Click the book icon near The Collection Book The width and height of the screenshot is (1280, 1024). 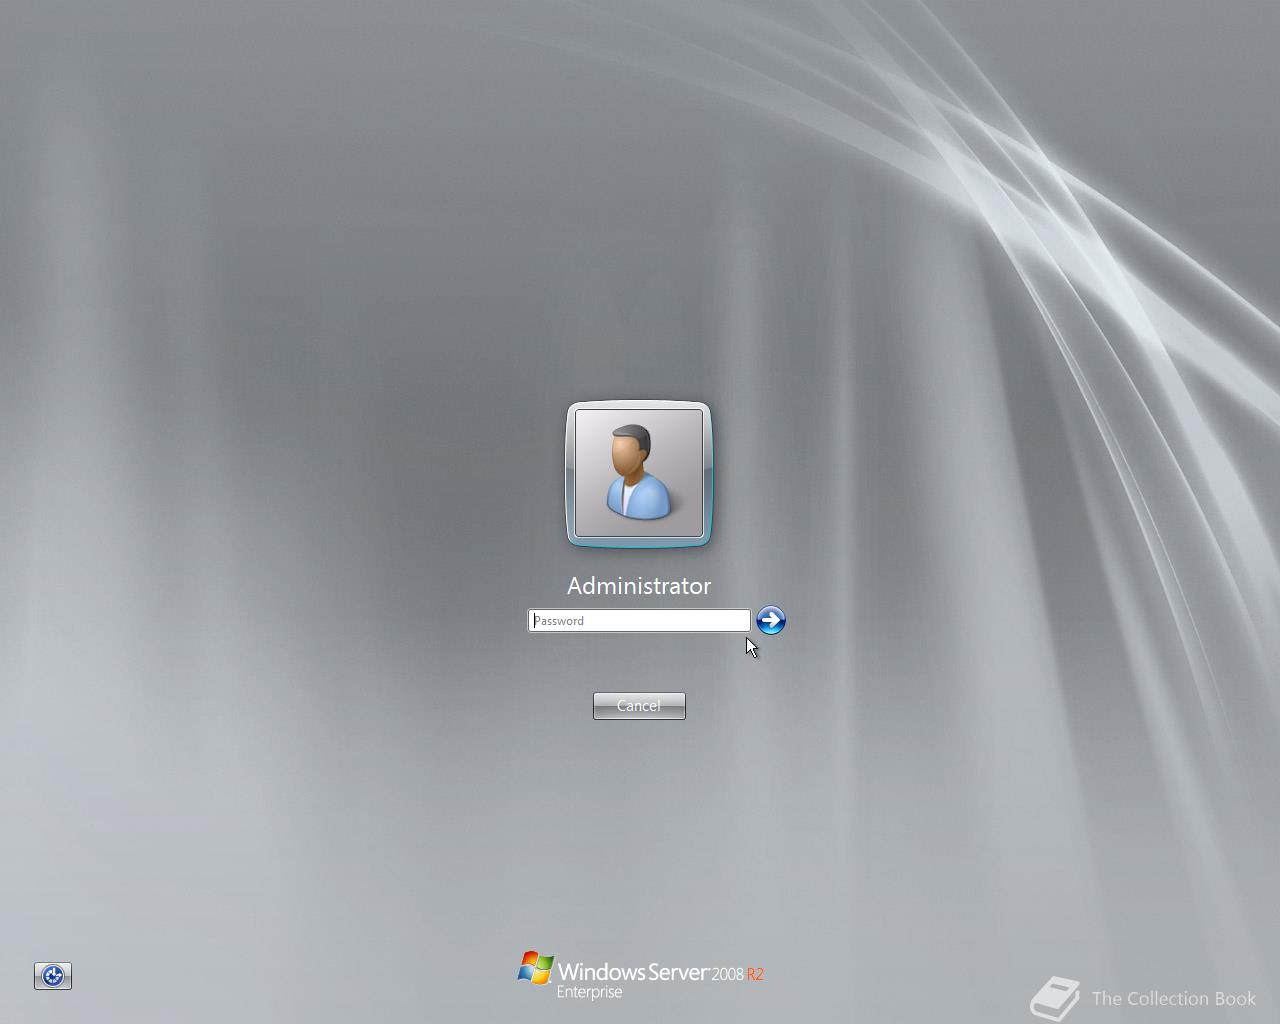click(x=1054, y=996)
